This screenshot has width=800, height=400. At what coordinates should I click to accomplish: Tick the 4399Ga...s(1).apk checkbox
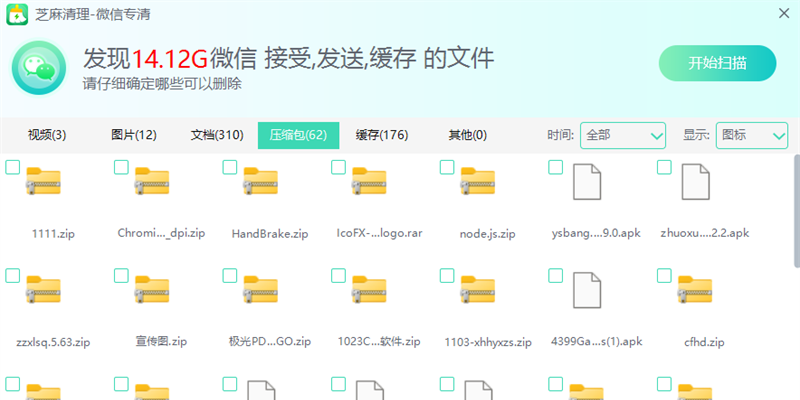click(x=556, y=276)
